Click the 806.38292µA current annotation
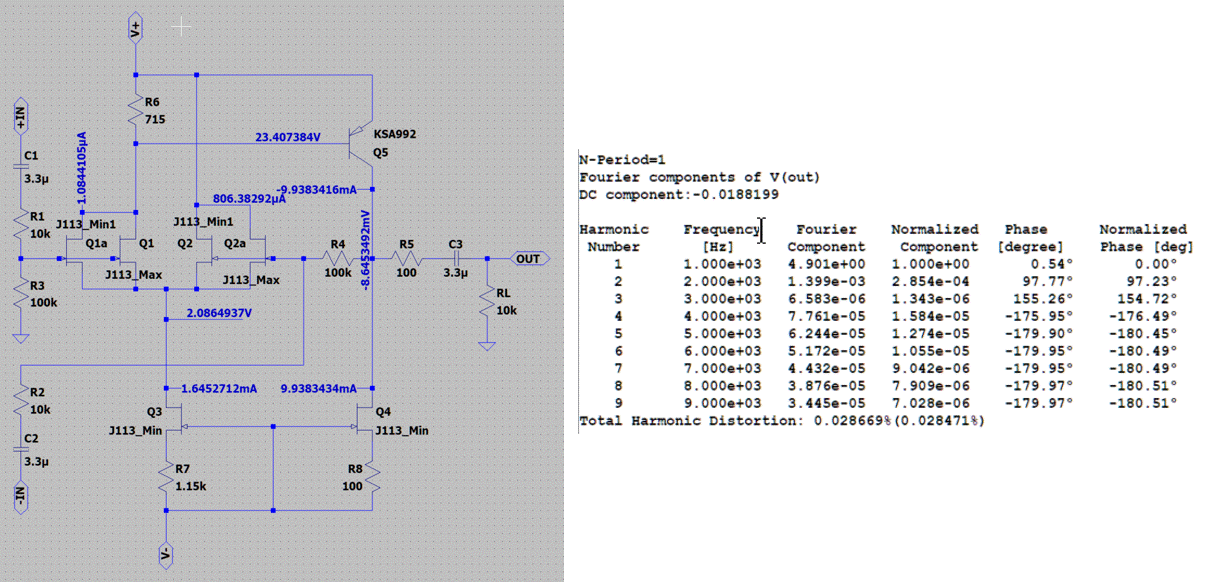The image size is (1215, 582). tap(250, 200)
